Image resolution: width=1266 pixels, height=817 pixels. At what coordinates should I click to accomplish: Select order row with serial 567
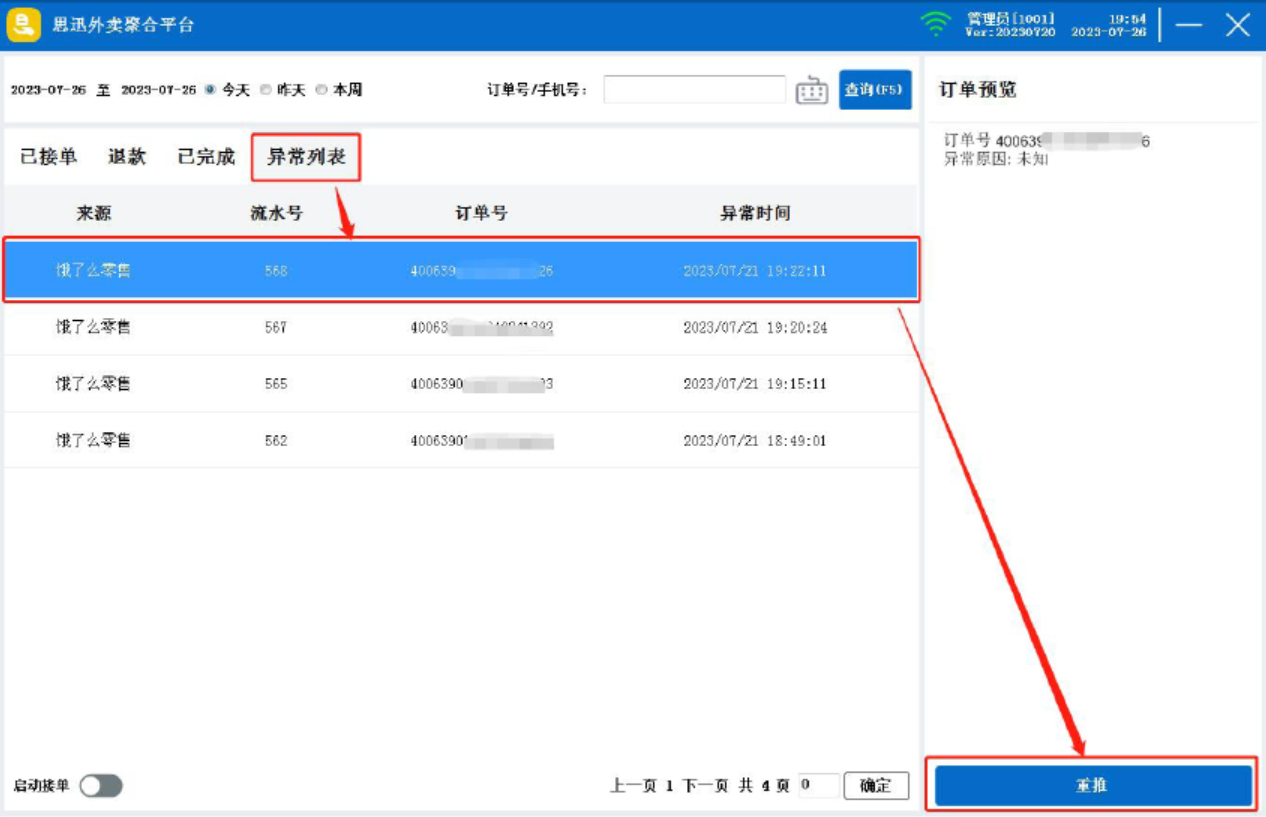pyautogui.click(x=460, y=327)
